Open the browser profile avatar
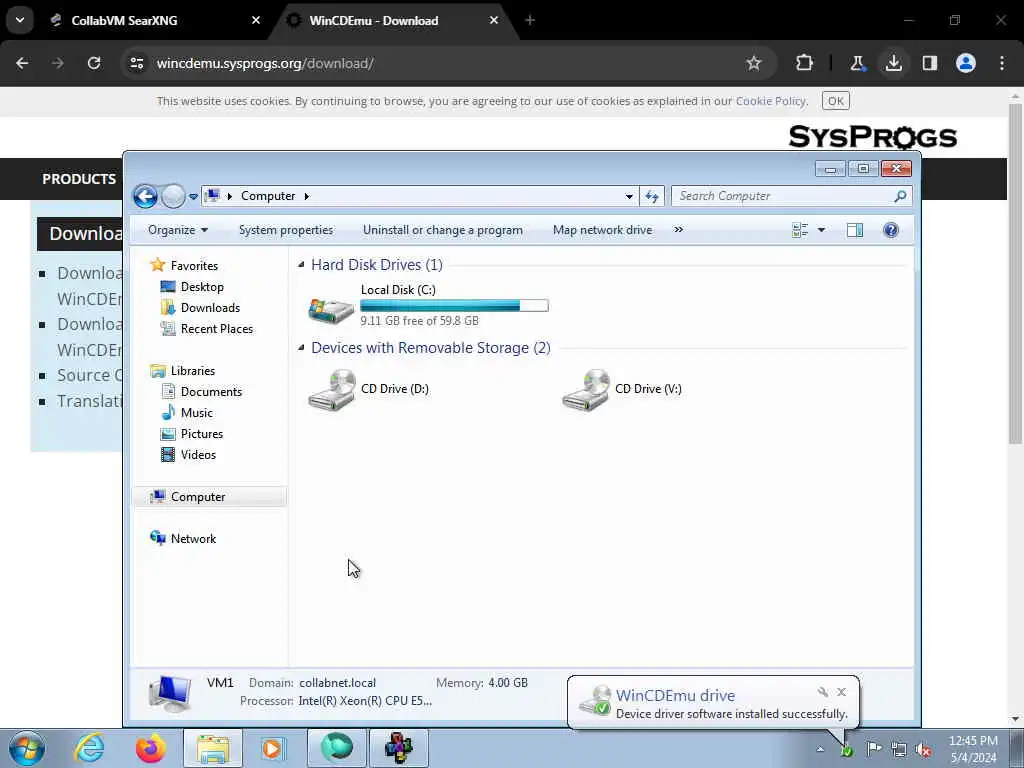Viewport: 1024px width, 768px height. point(966,63)
